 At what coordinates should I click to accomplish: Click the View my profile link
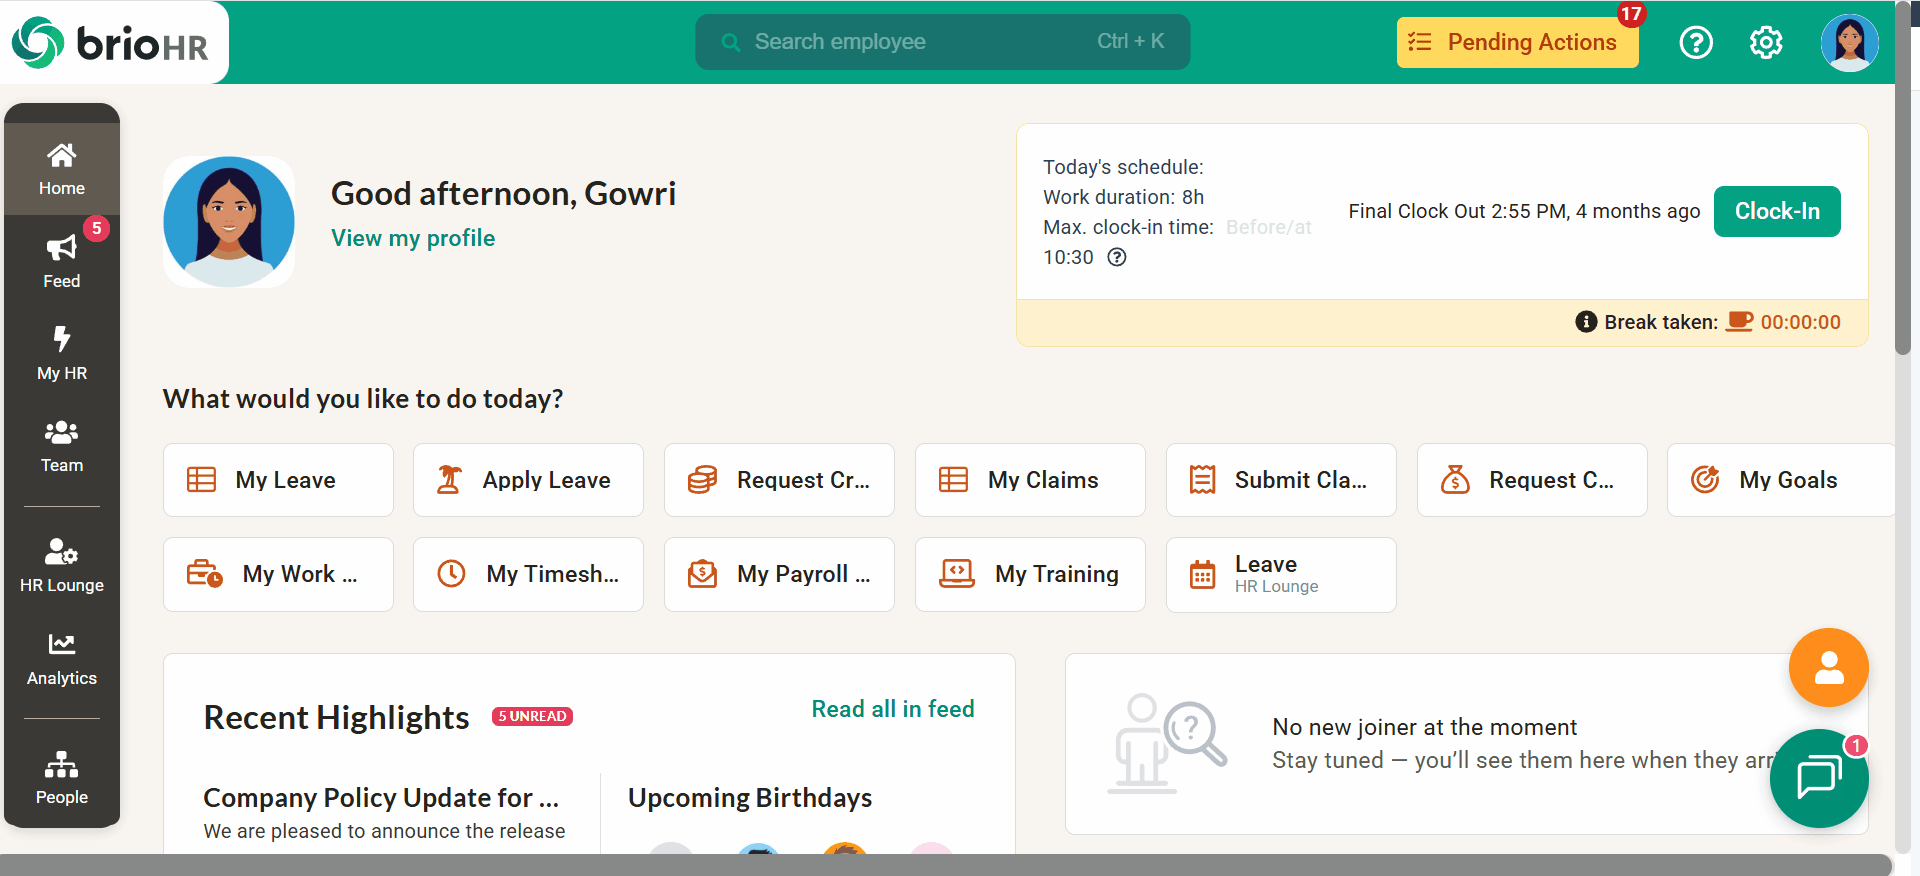coord(413,238)
